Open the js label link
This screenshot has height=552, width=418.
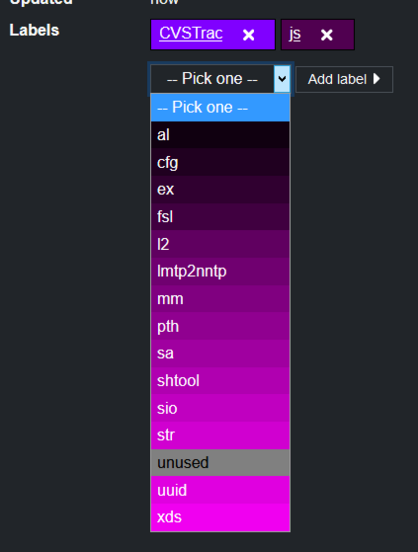tap(295, 34)
